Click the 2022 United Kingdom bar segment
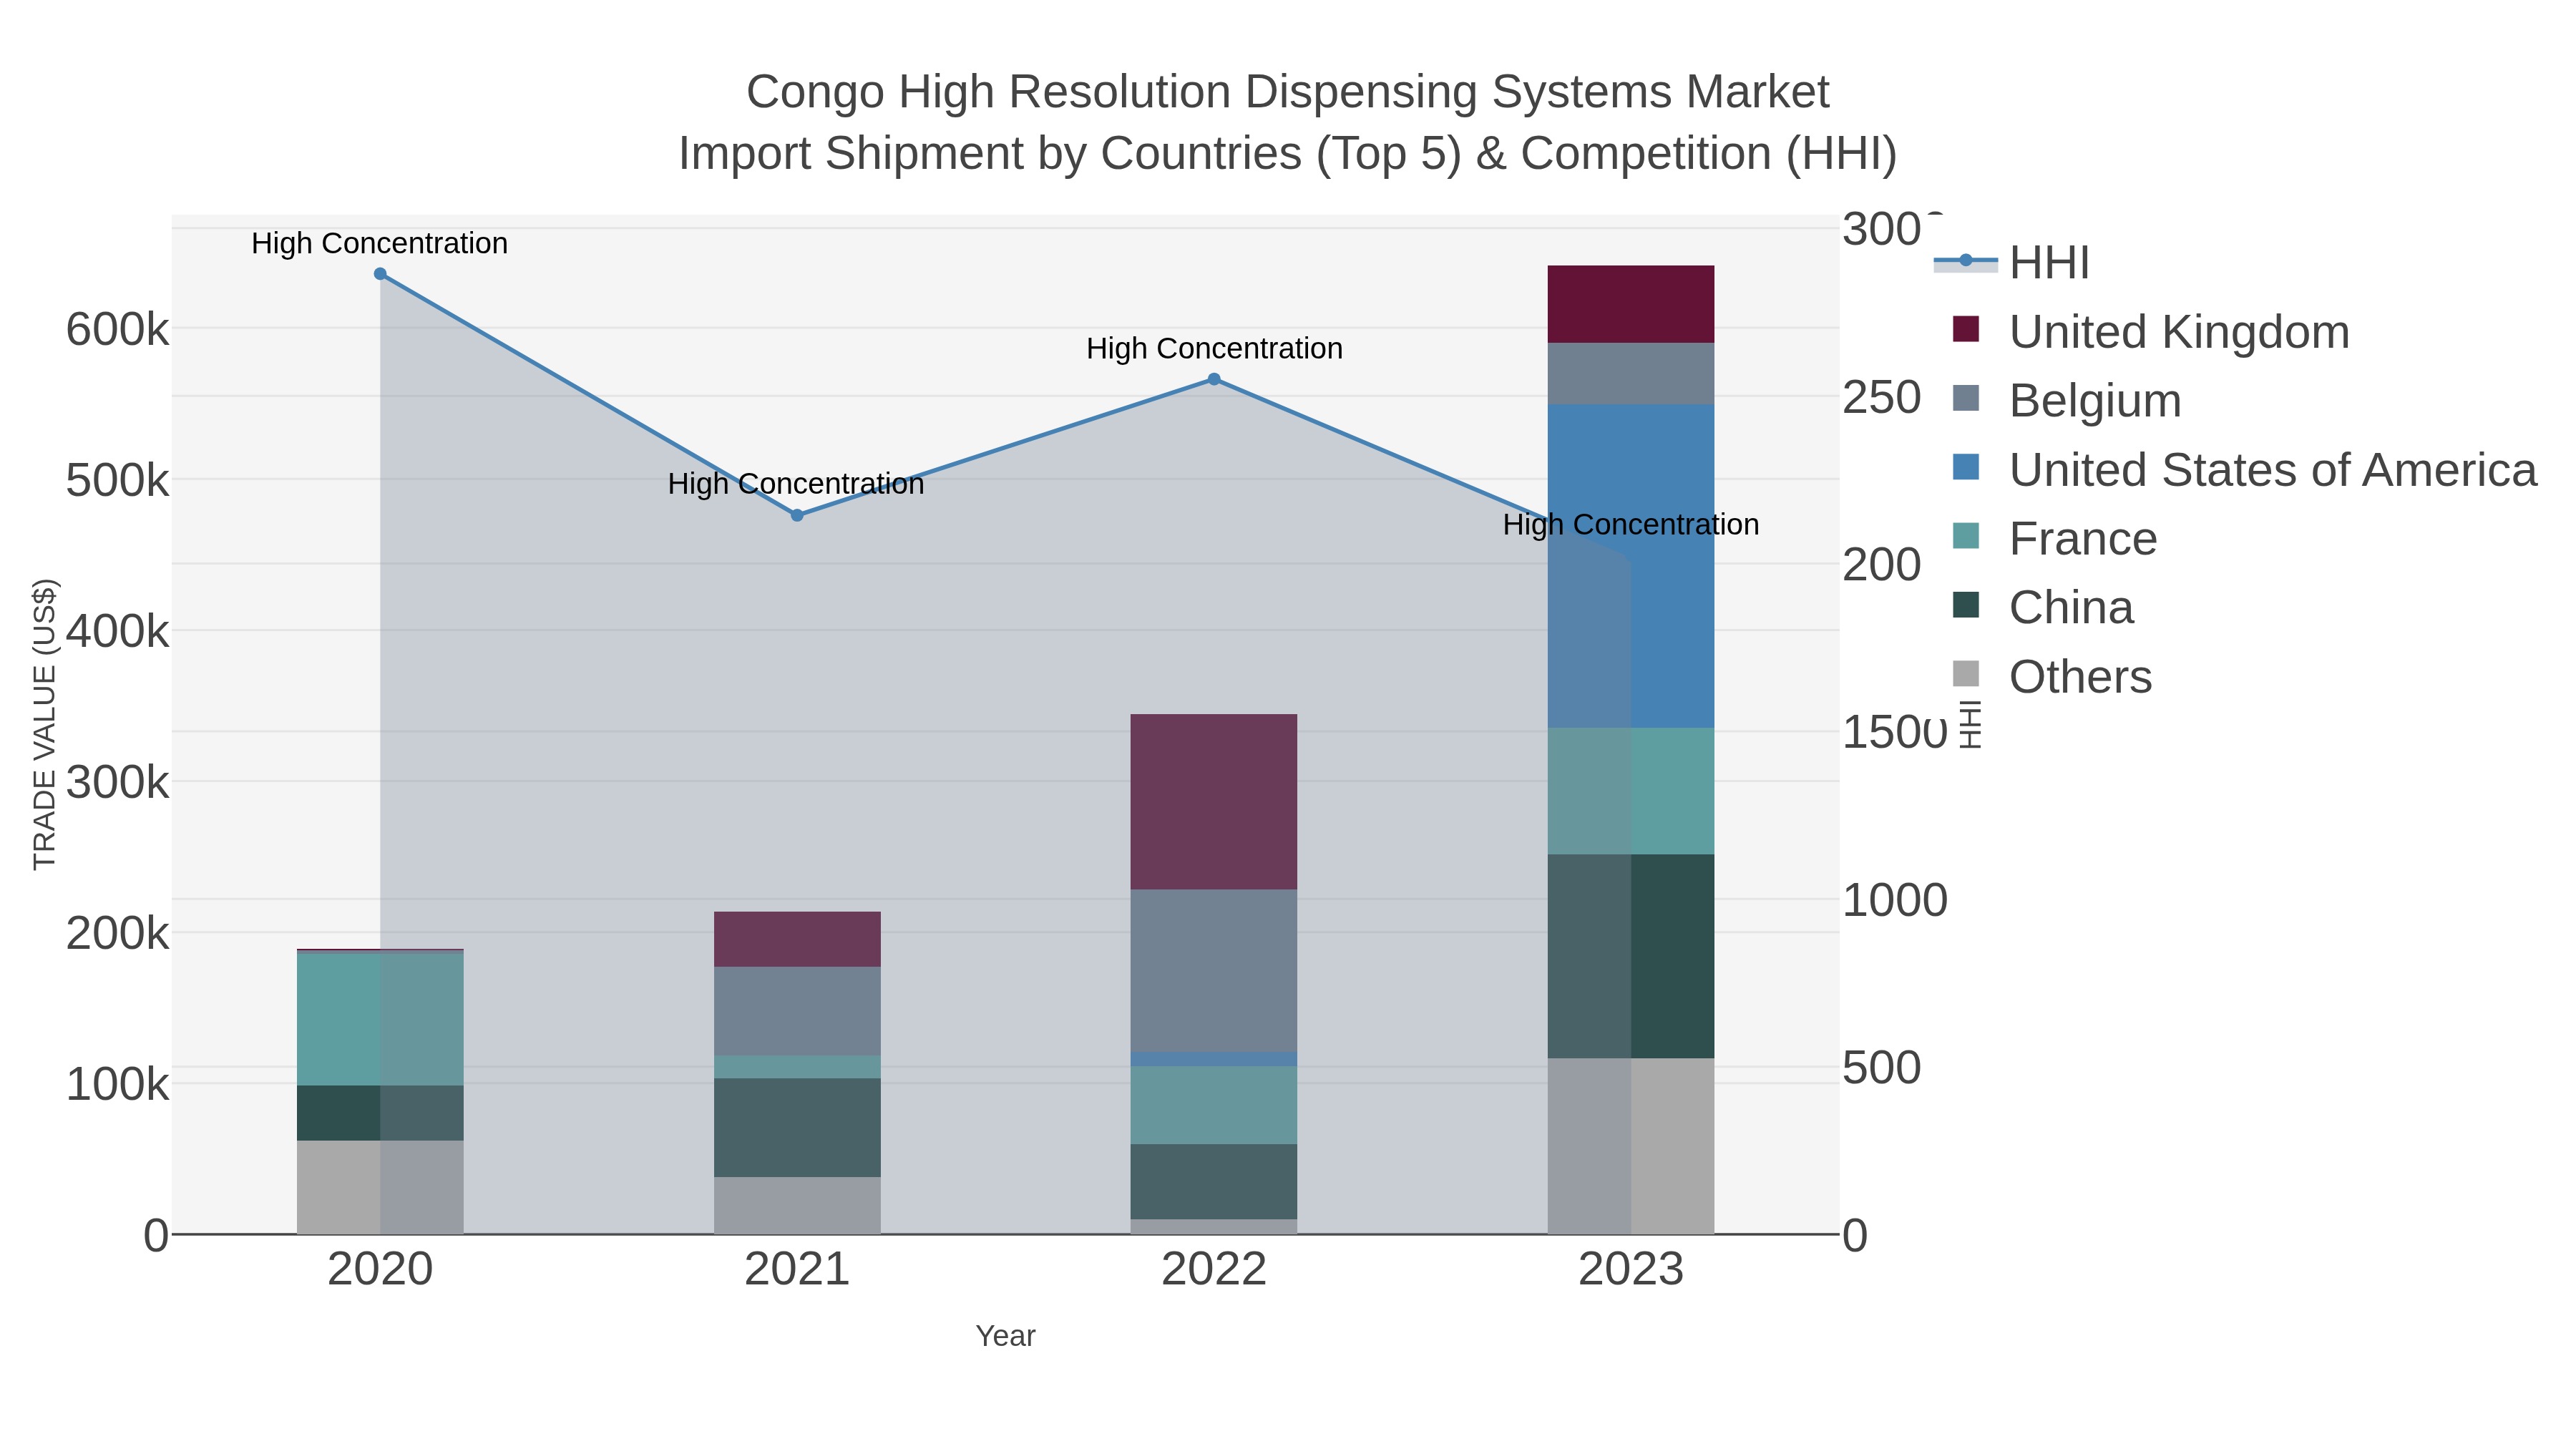2576x1449 pixels. pos(1214,802)
